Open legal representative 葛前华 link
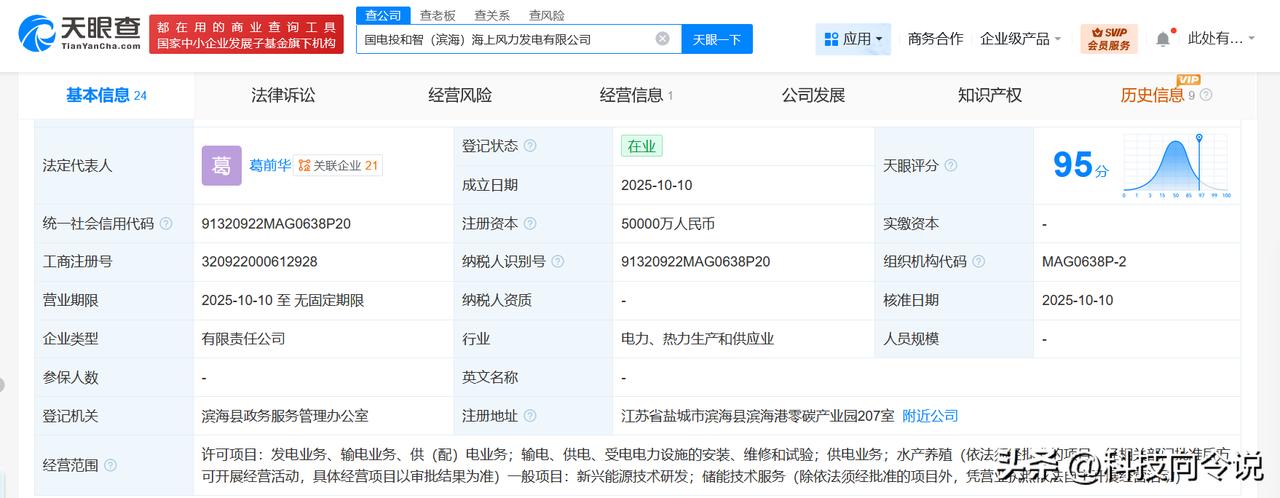 click(270, 166)
